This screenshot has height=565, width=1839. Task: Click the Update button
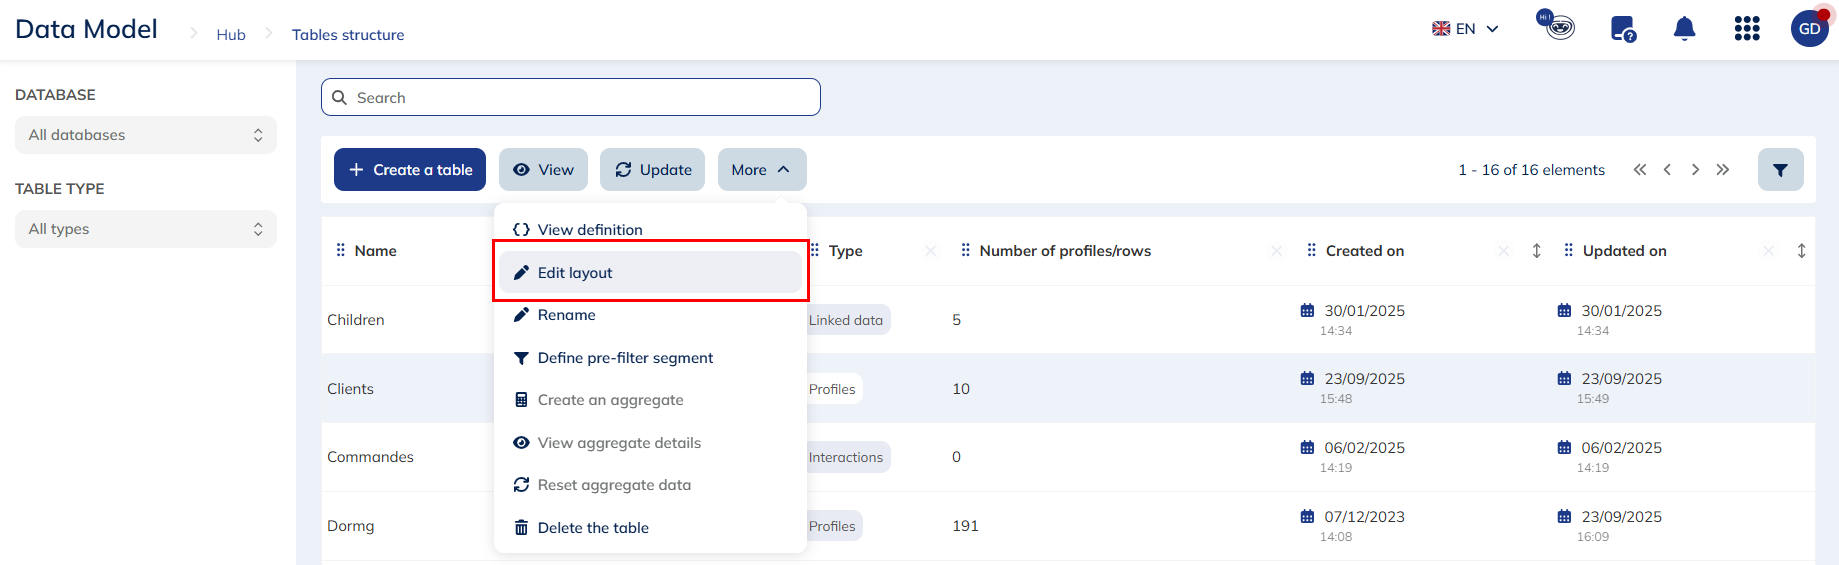coord(652,170)
